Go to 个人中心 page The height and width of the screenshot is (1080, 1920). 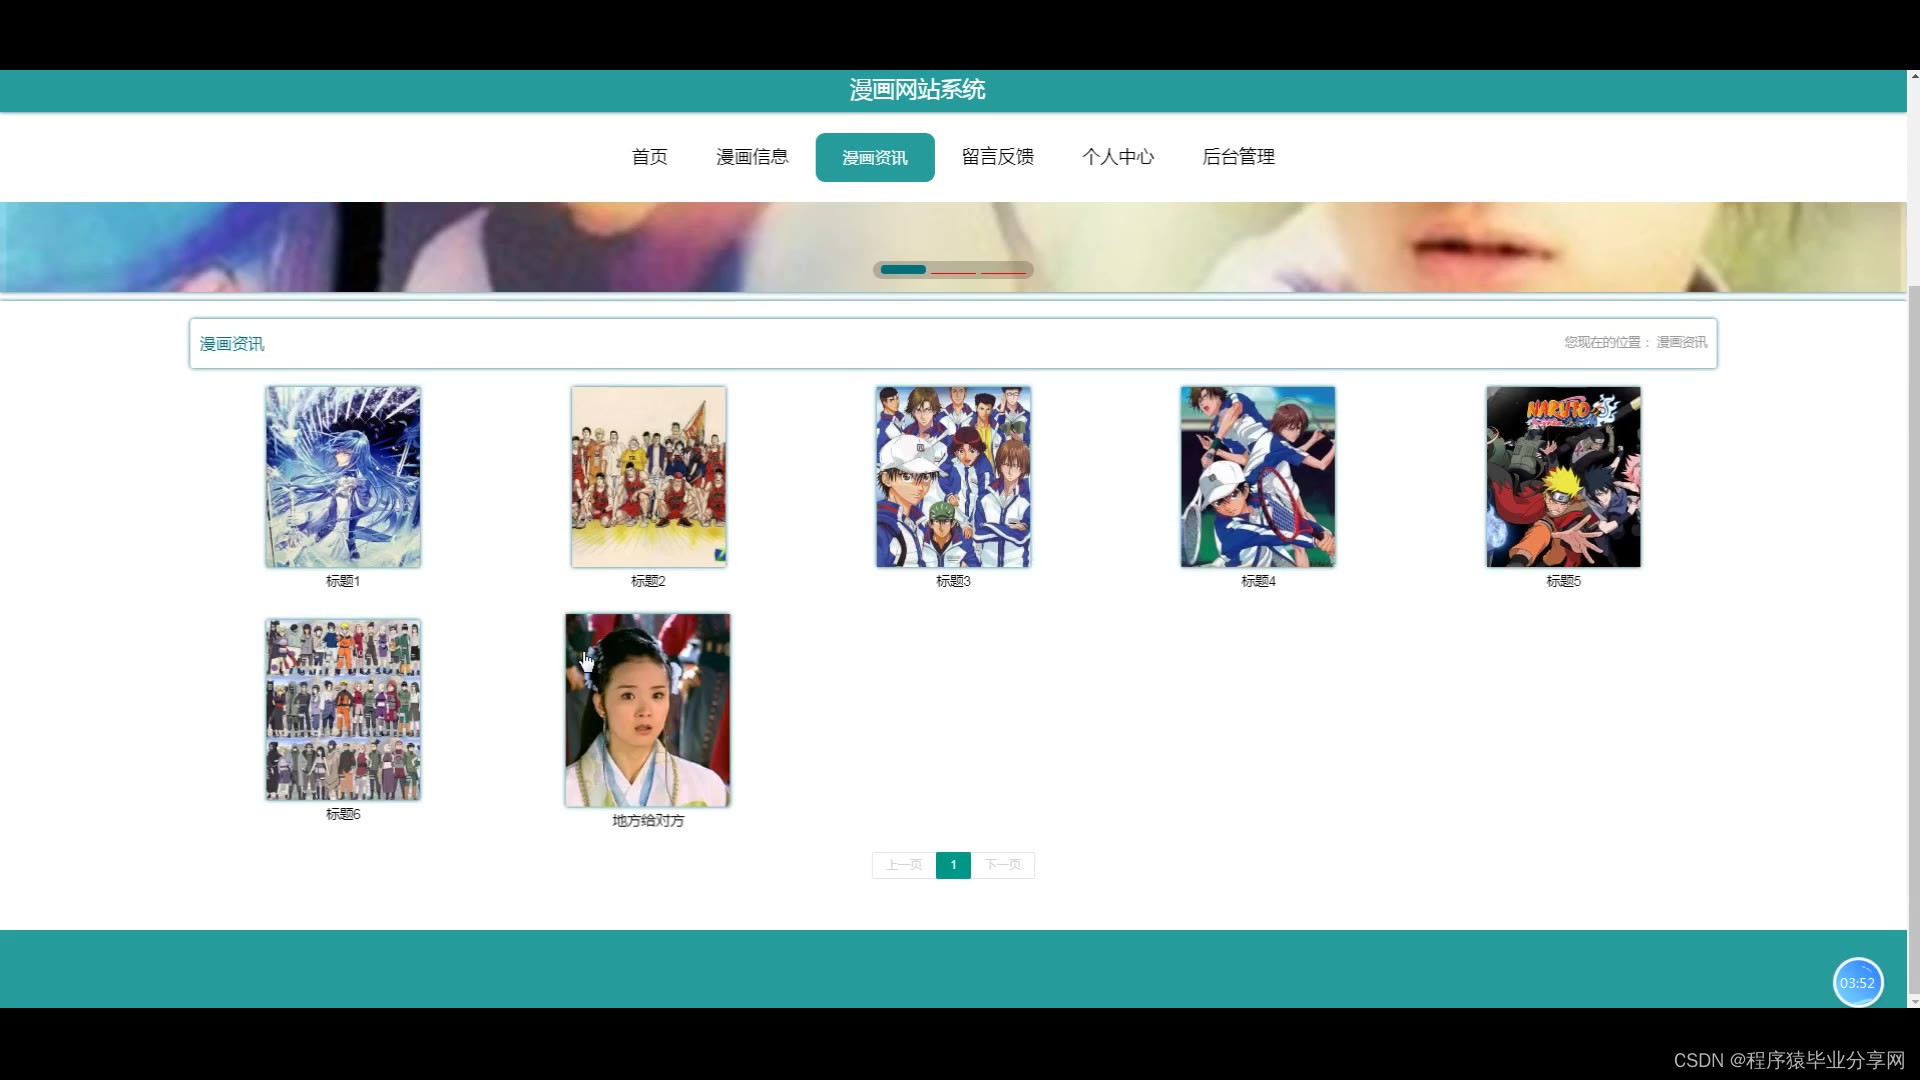[1118, 157]
